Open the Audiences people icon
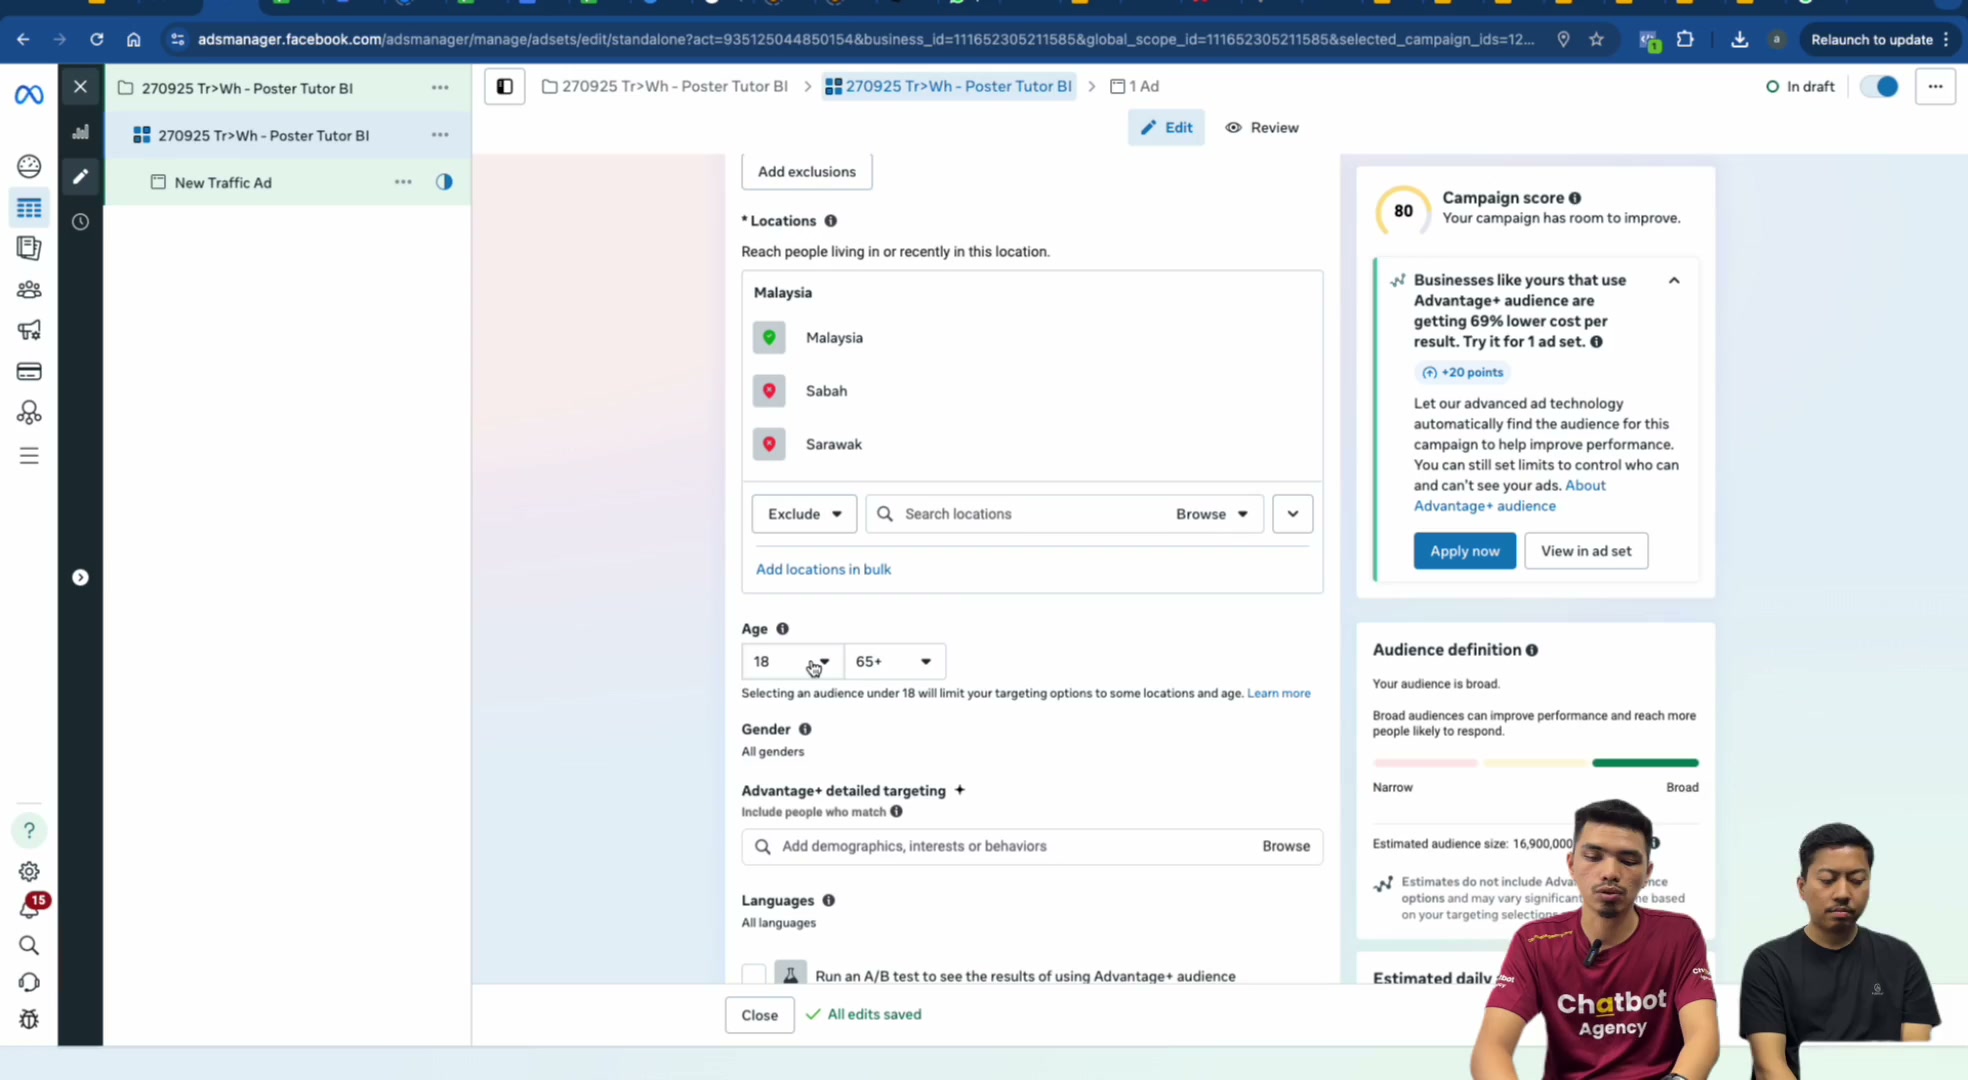This screenshot has width=1968, height=1080. tap(29, 290)
